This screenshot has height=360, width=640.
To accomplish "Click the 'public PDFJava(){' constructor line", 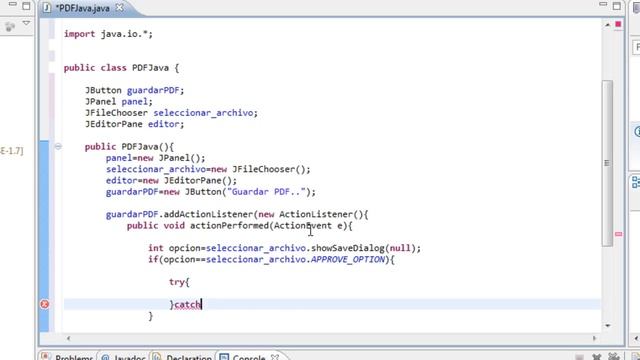I will (x=129, y=147).
